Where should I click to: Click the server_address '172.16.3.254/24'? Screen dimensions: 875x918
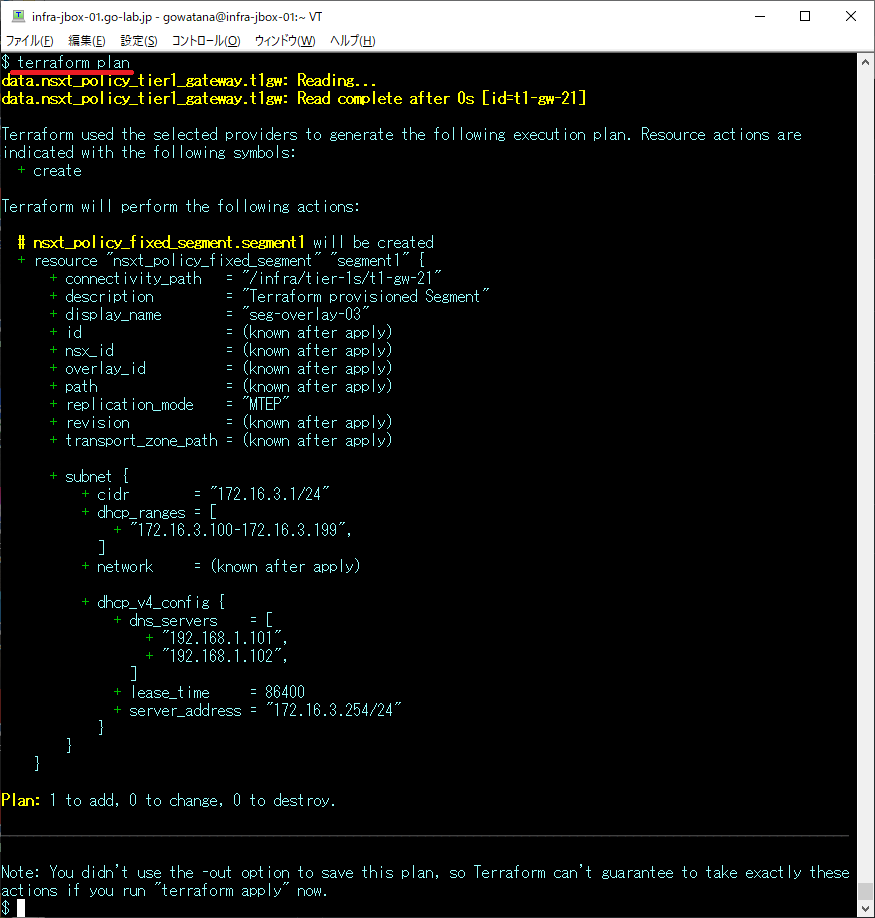point(334,710)
